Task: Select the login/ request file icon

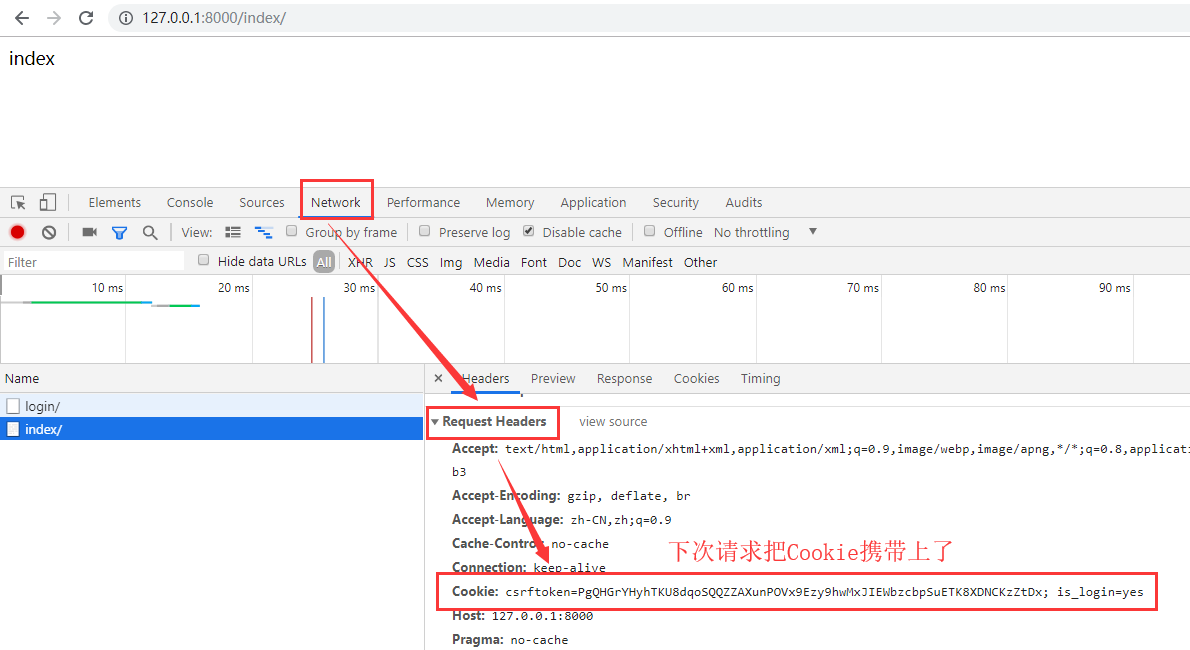Action: point(13,406)
